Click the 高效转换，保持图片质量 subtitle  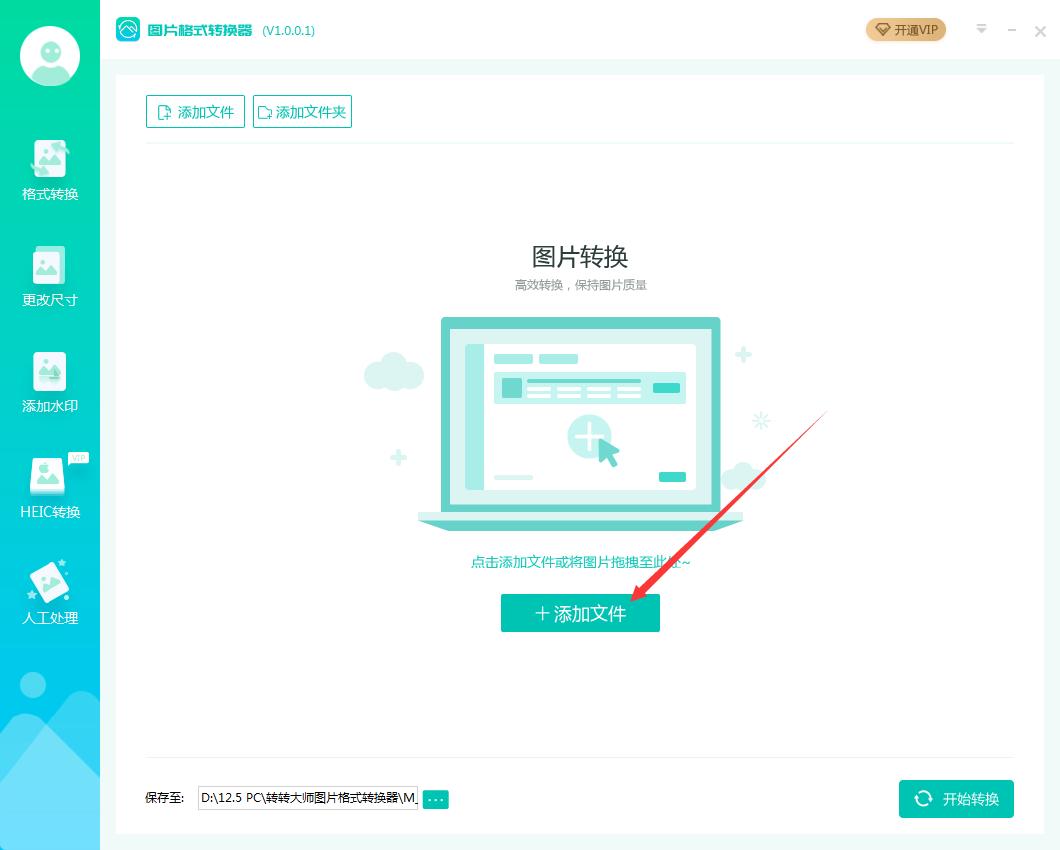[581, 285]
